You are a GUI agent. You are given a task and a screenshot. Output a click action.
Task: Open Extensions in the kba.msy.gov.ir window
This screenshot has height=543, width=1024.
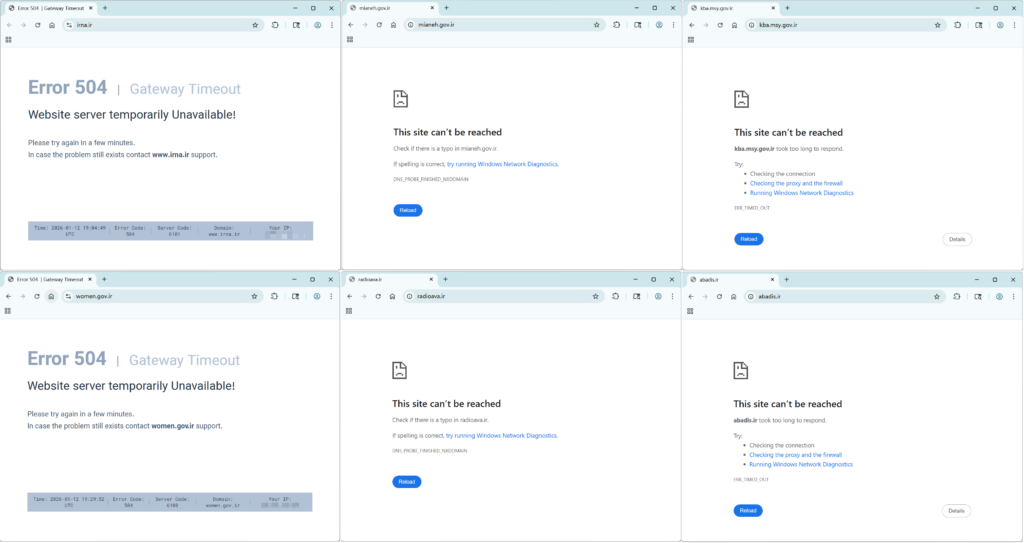(956, 25)
